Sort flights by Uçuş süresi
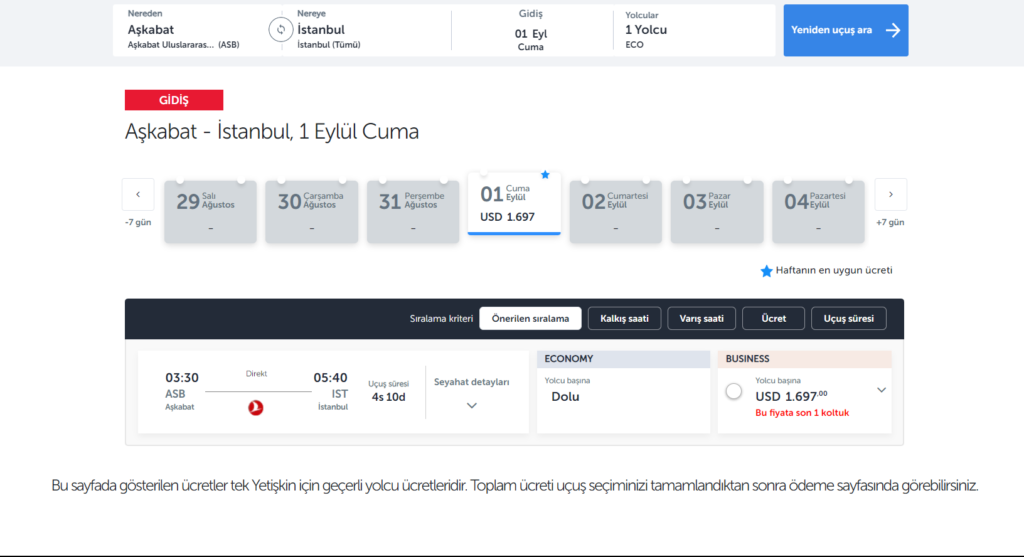The image size is (1024, 557). click(x=848, y=319)
